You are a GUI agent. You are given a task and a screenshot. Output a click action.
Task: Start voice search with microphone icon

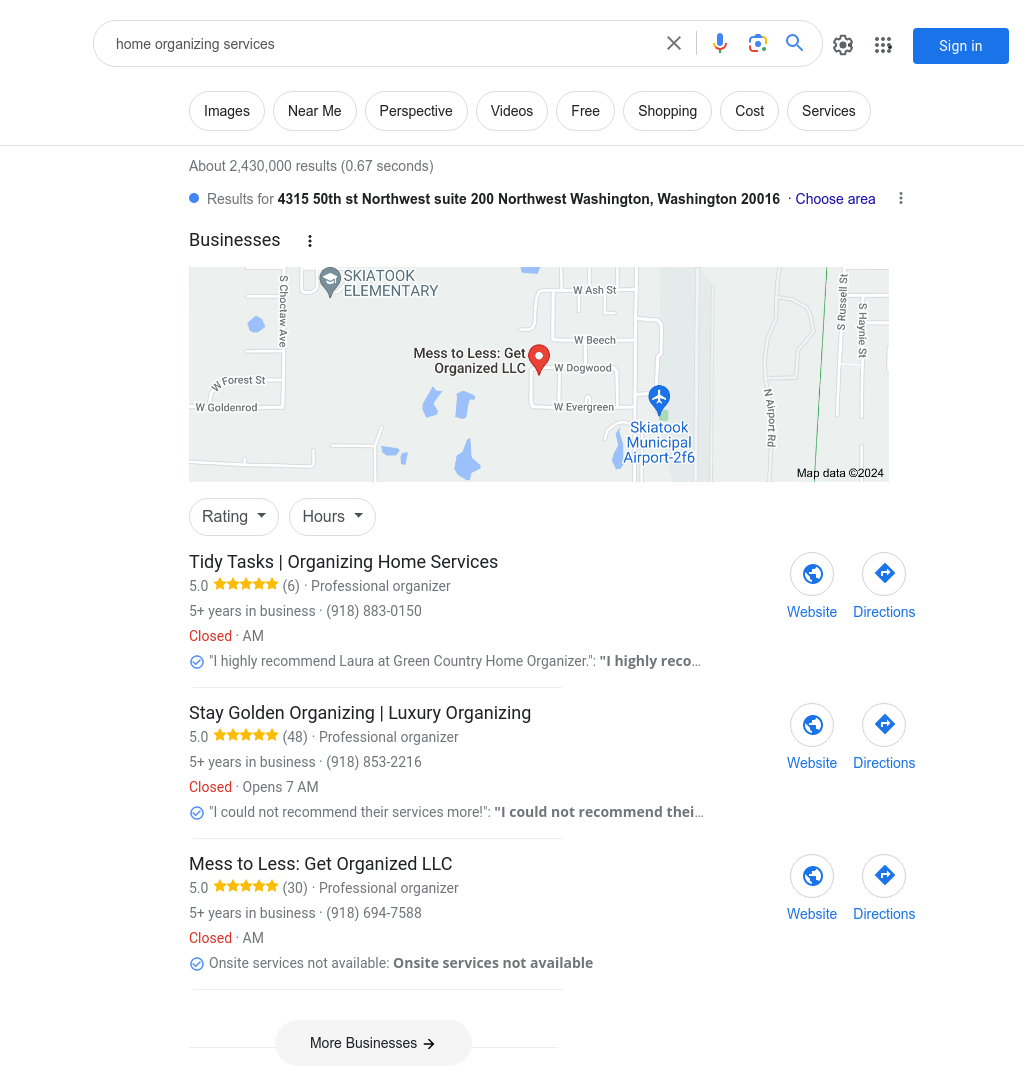point(720,44)
